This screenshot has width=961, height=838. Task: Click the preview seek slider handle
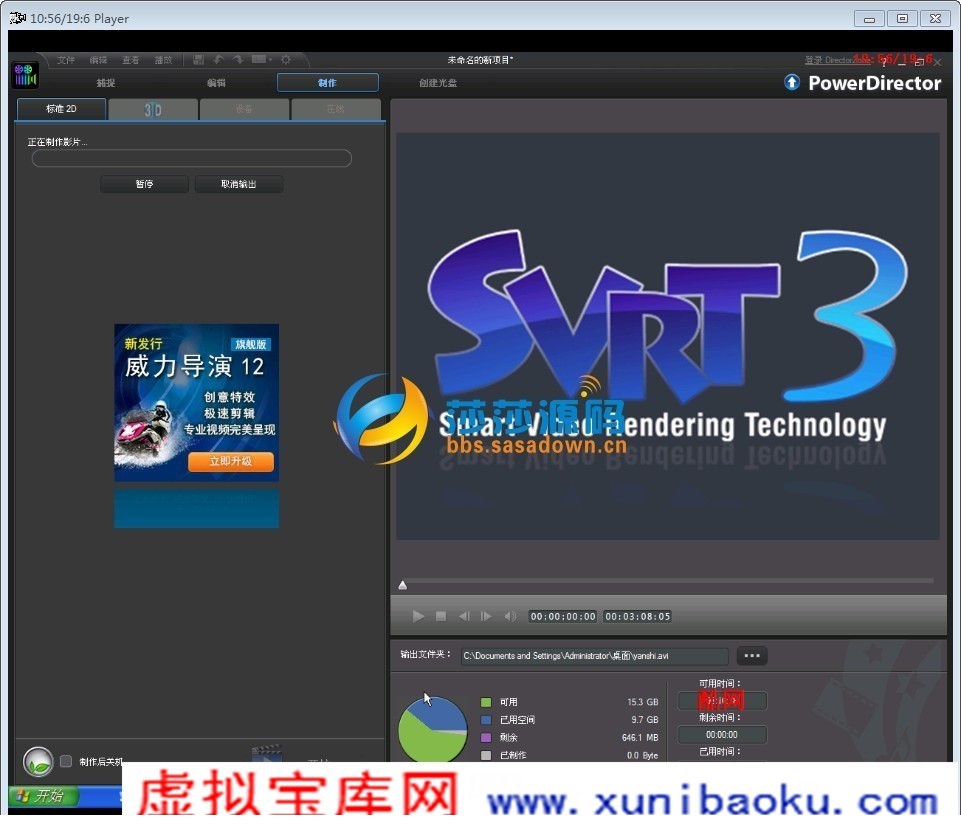point(403,585)
